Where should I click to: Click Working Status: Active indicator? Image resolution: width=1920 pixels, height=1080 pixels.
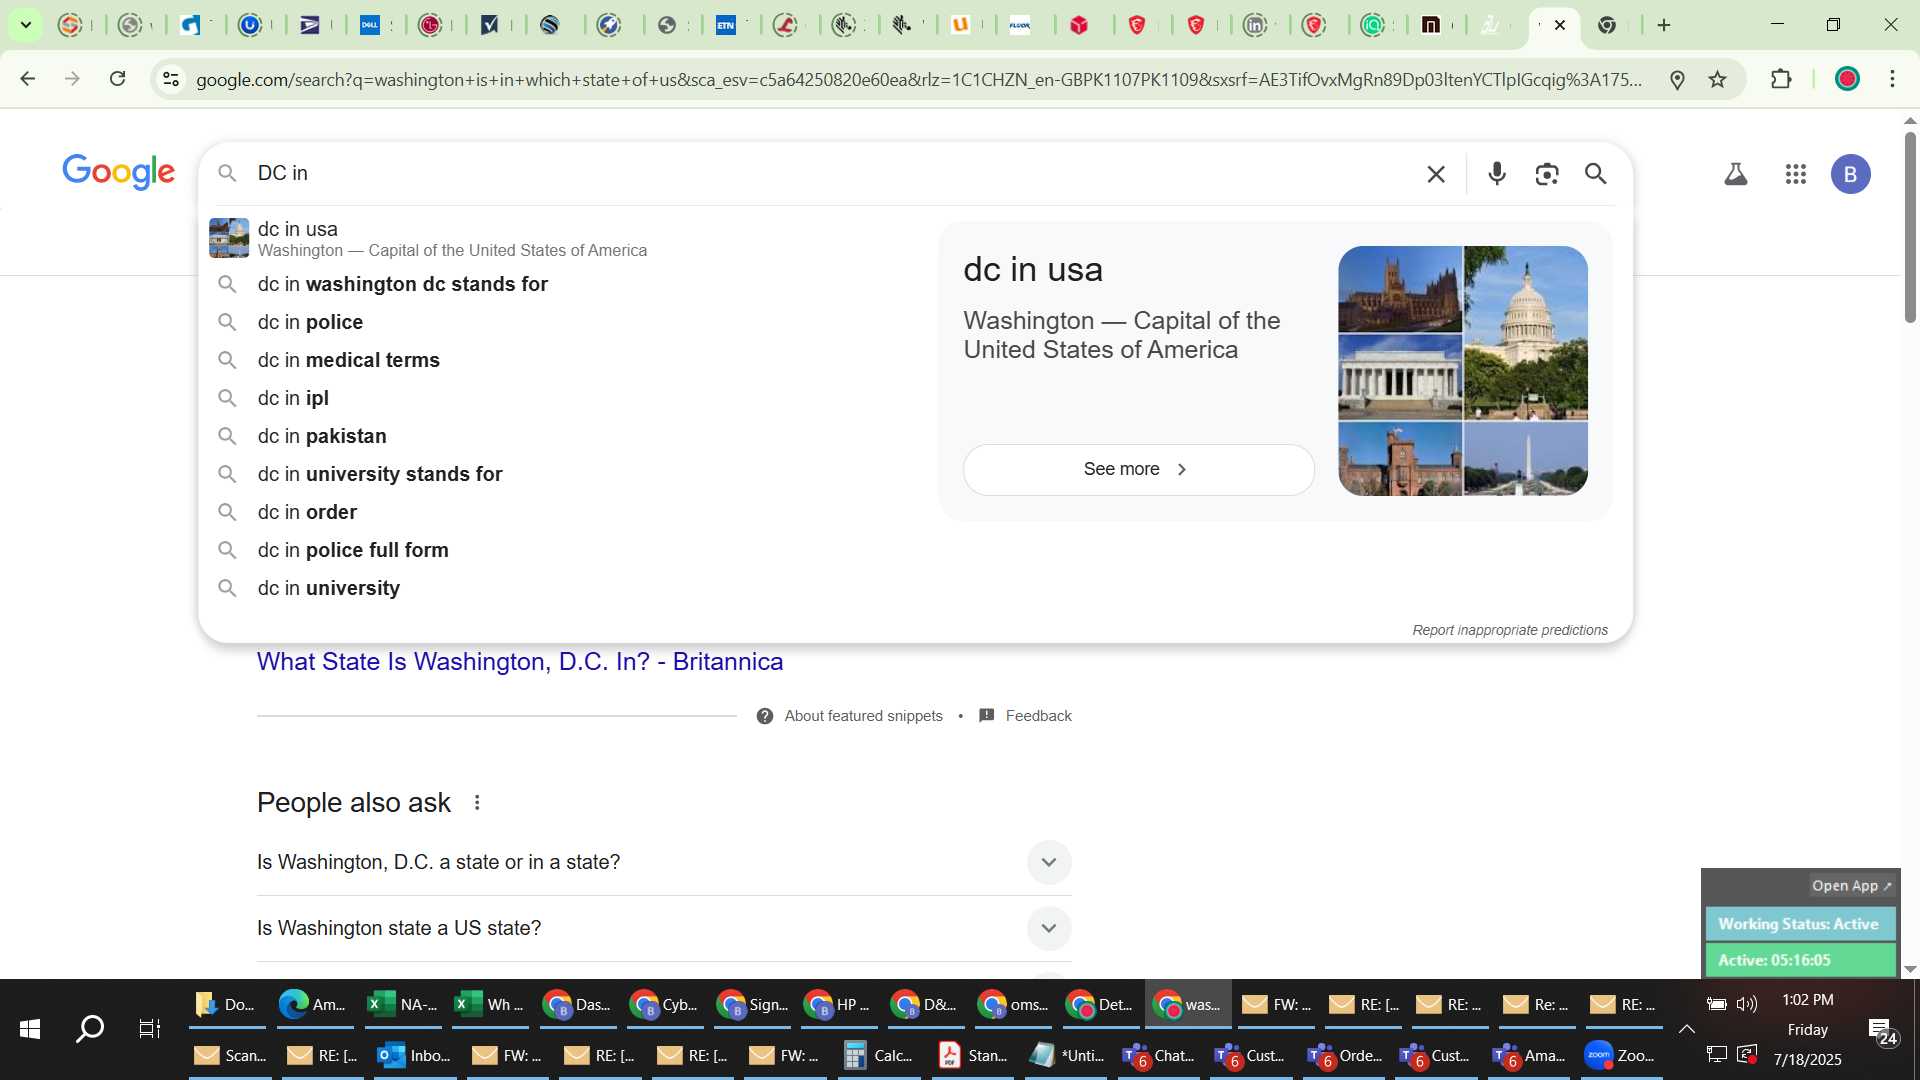(1799, 924)
